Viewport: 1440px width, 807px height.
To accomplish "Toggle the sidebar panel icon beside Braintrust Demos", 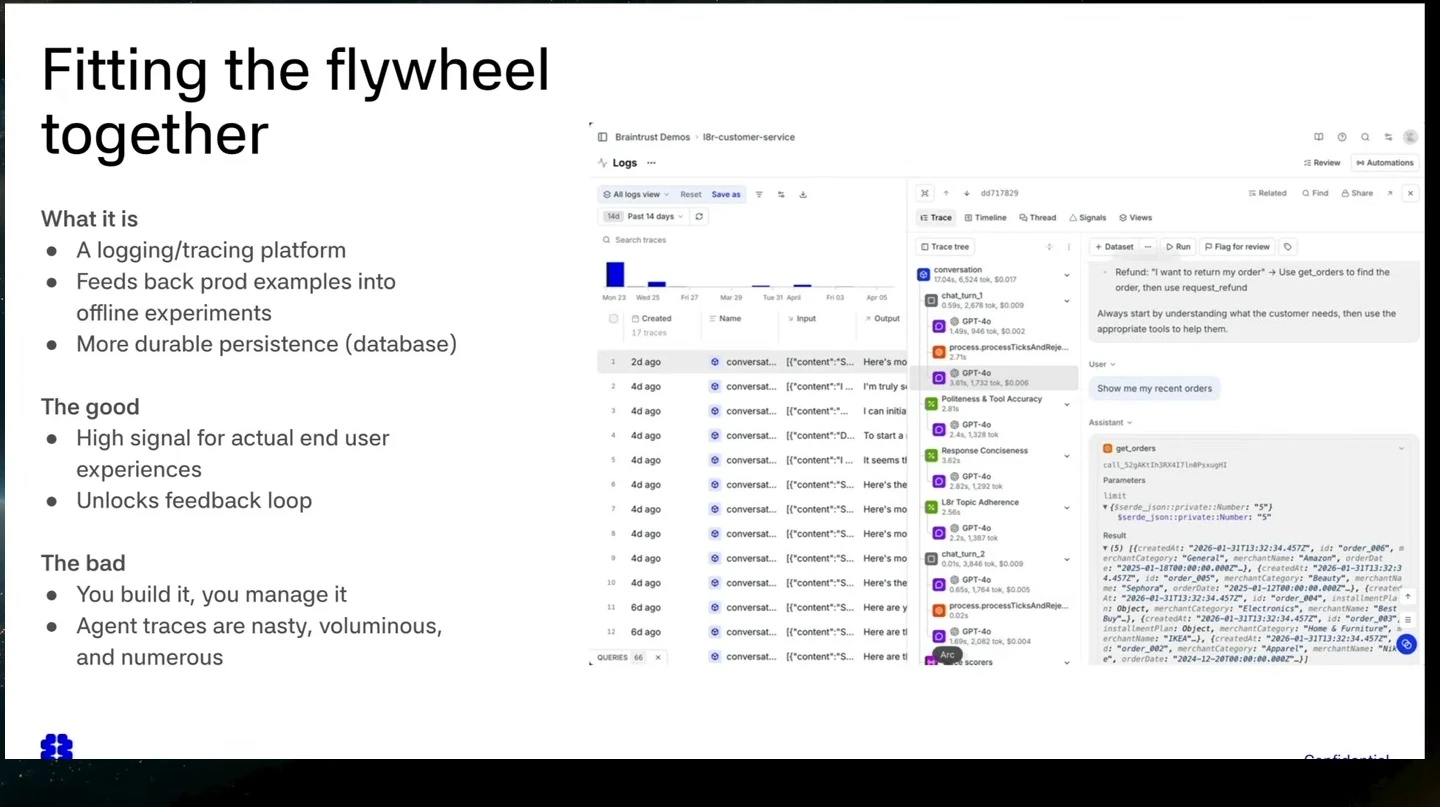I will point(602,137).
